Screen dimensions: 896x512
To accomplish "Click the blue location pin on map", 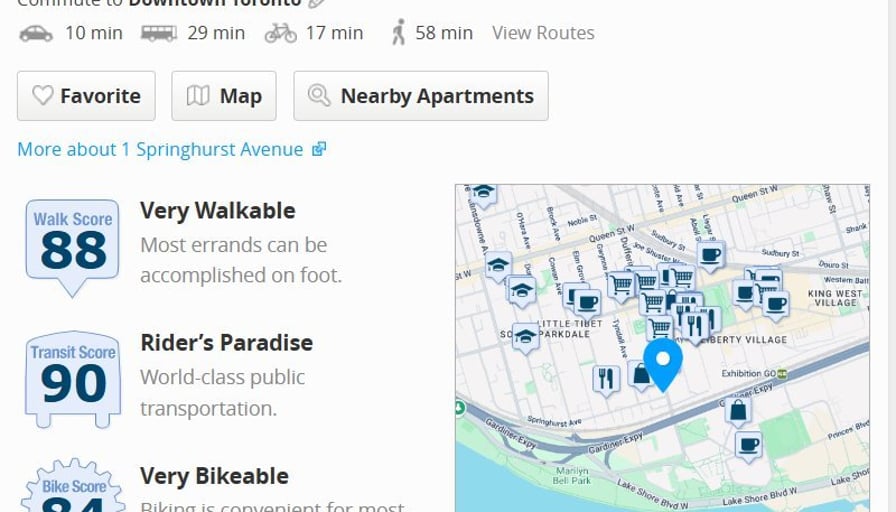I will tap(662, 362).
